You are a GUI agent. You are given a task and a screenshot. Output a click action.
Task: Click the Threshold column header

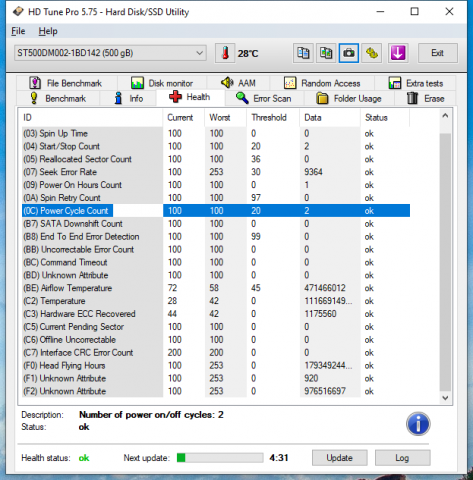click(273, 118)
